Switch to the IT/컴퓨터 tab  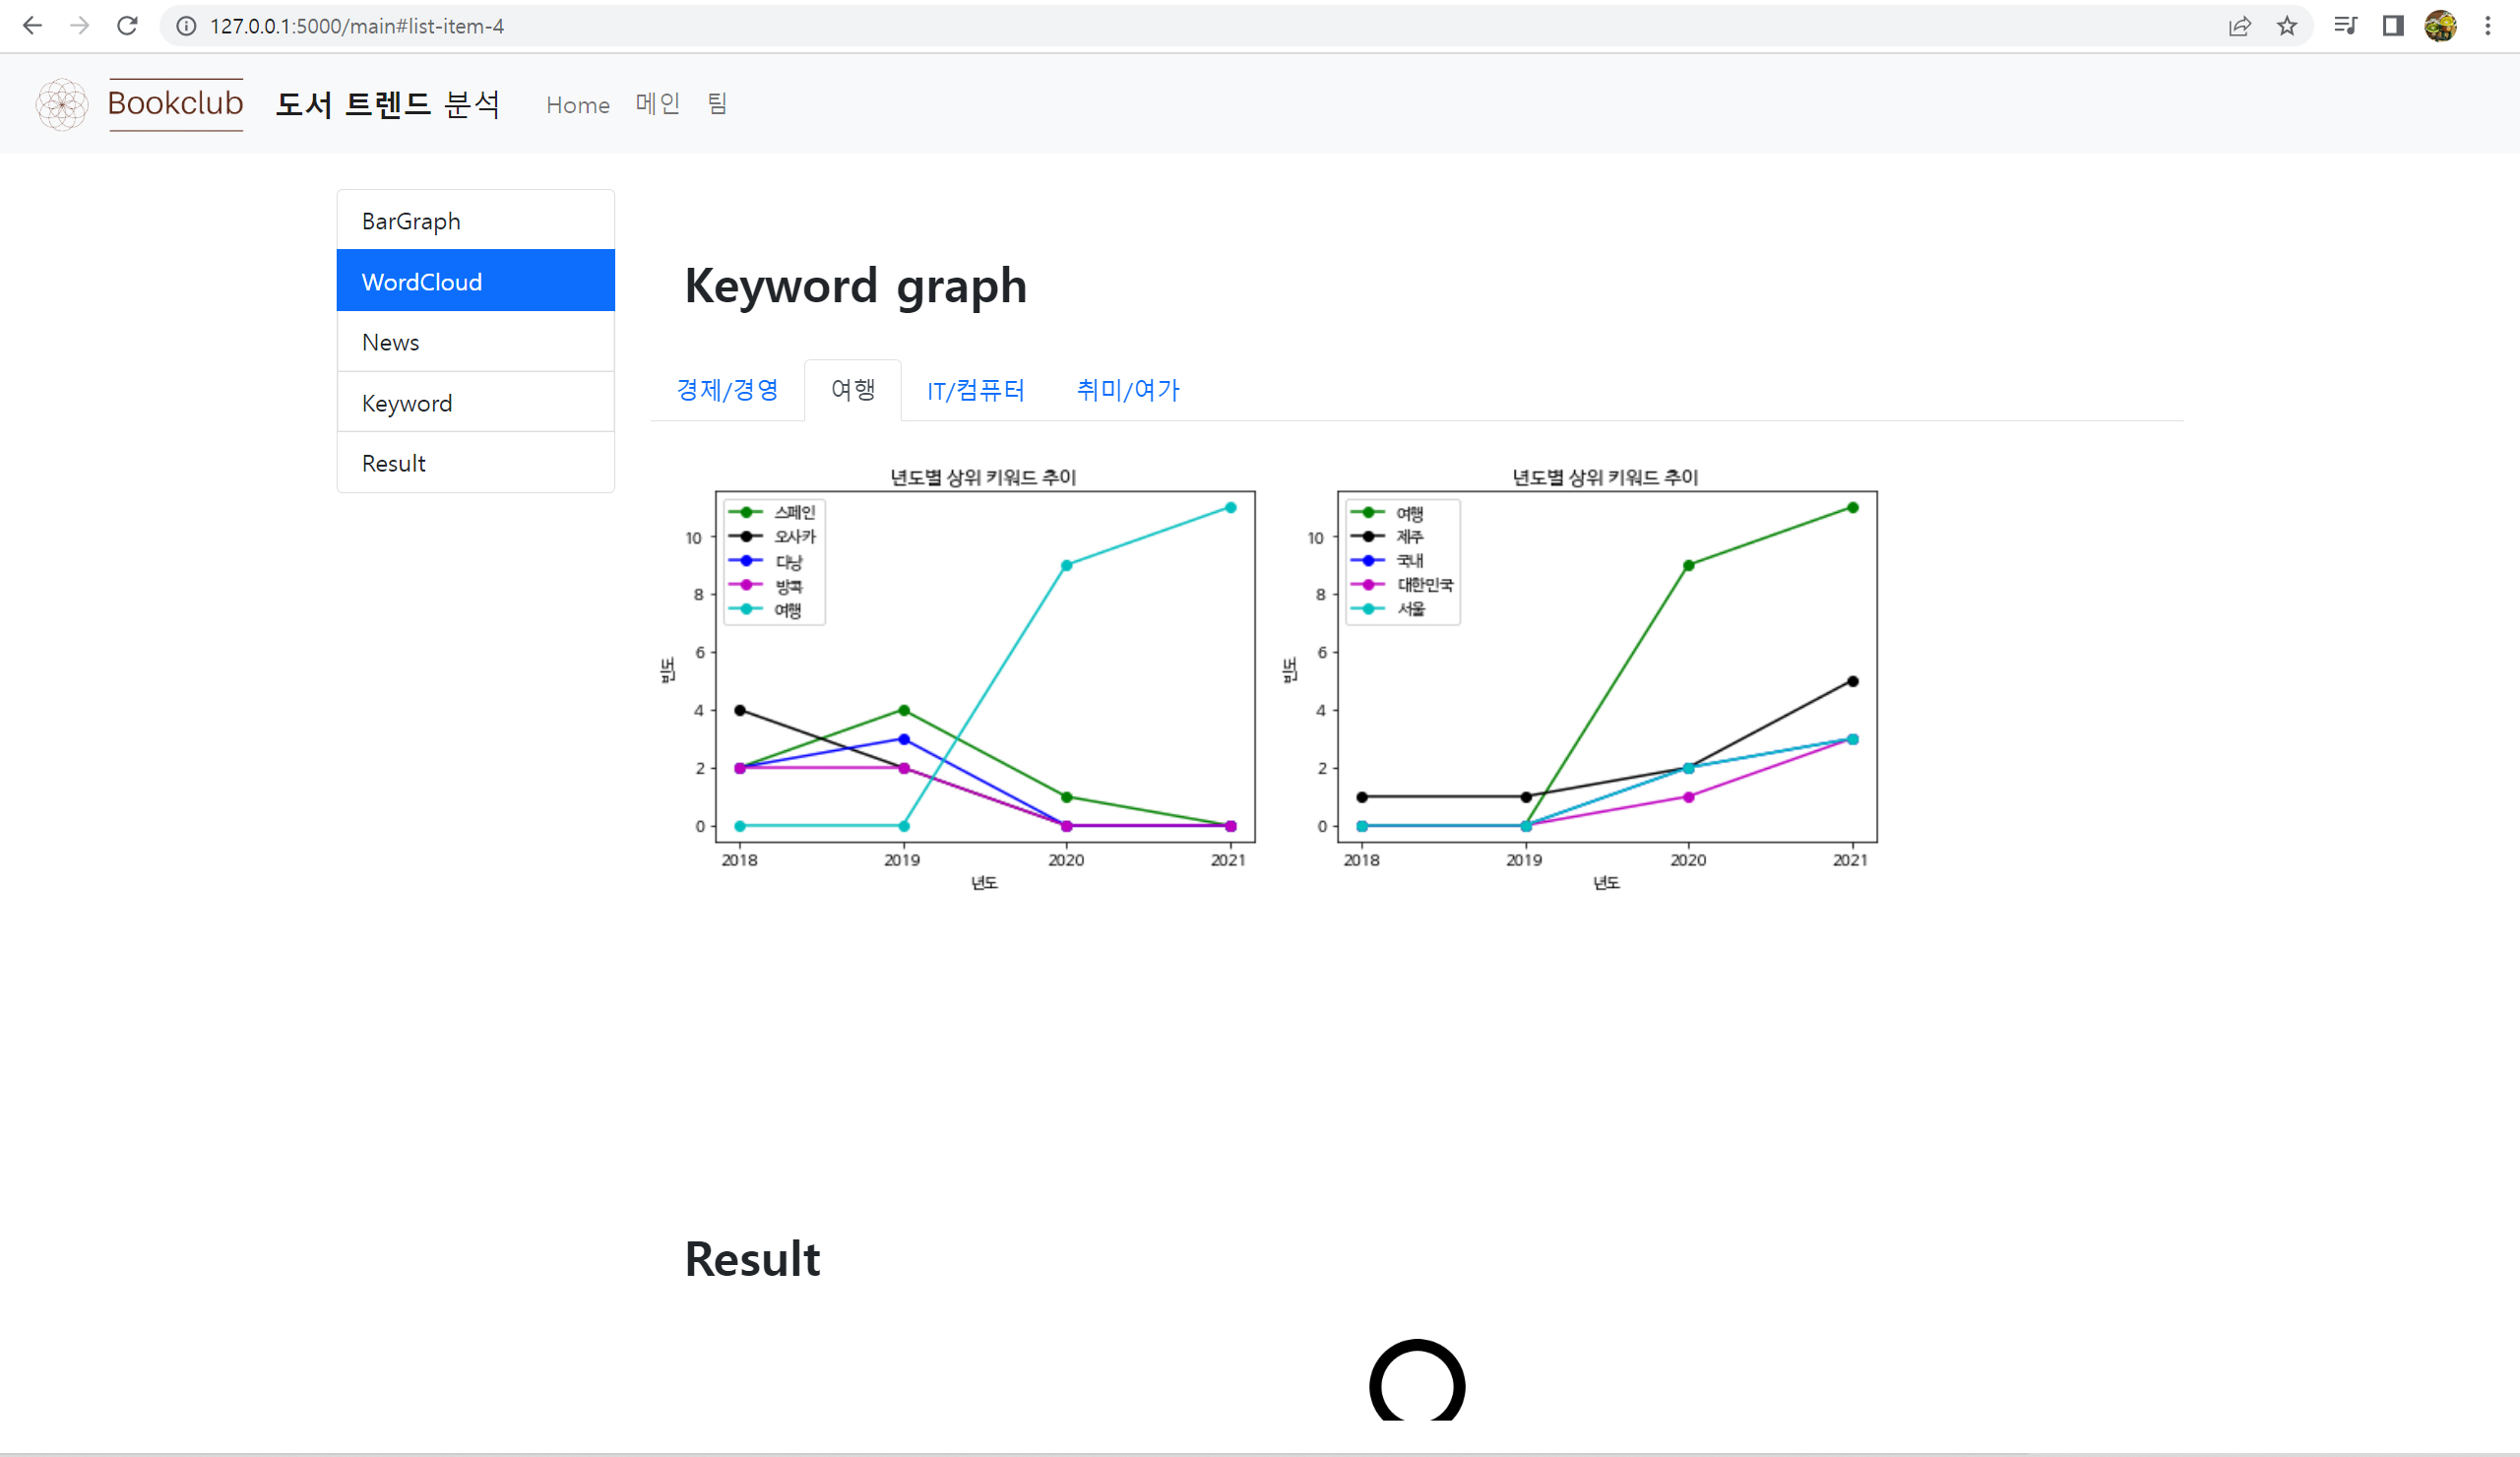coord(975,390)
